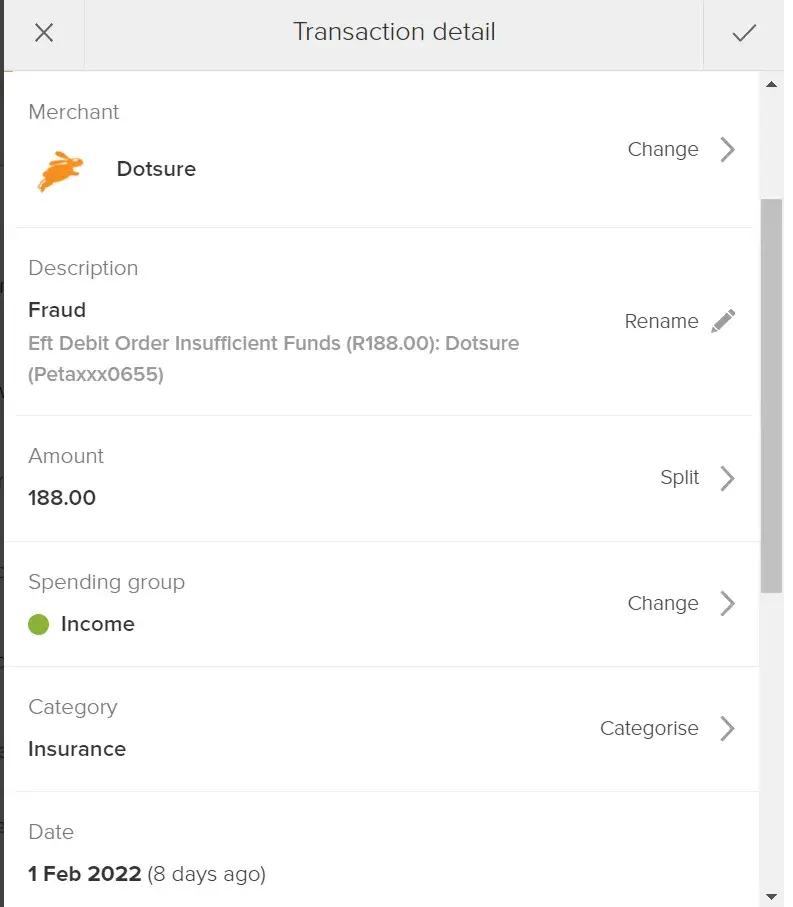This screenshot has height=907, width=793.
Task: Choose Categorise for the Insurance category
Action: coord(649,729)
